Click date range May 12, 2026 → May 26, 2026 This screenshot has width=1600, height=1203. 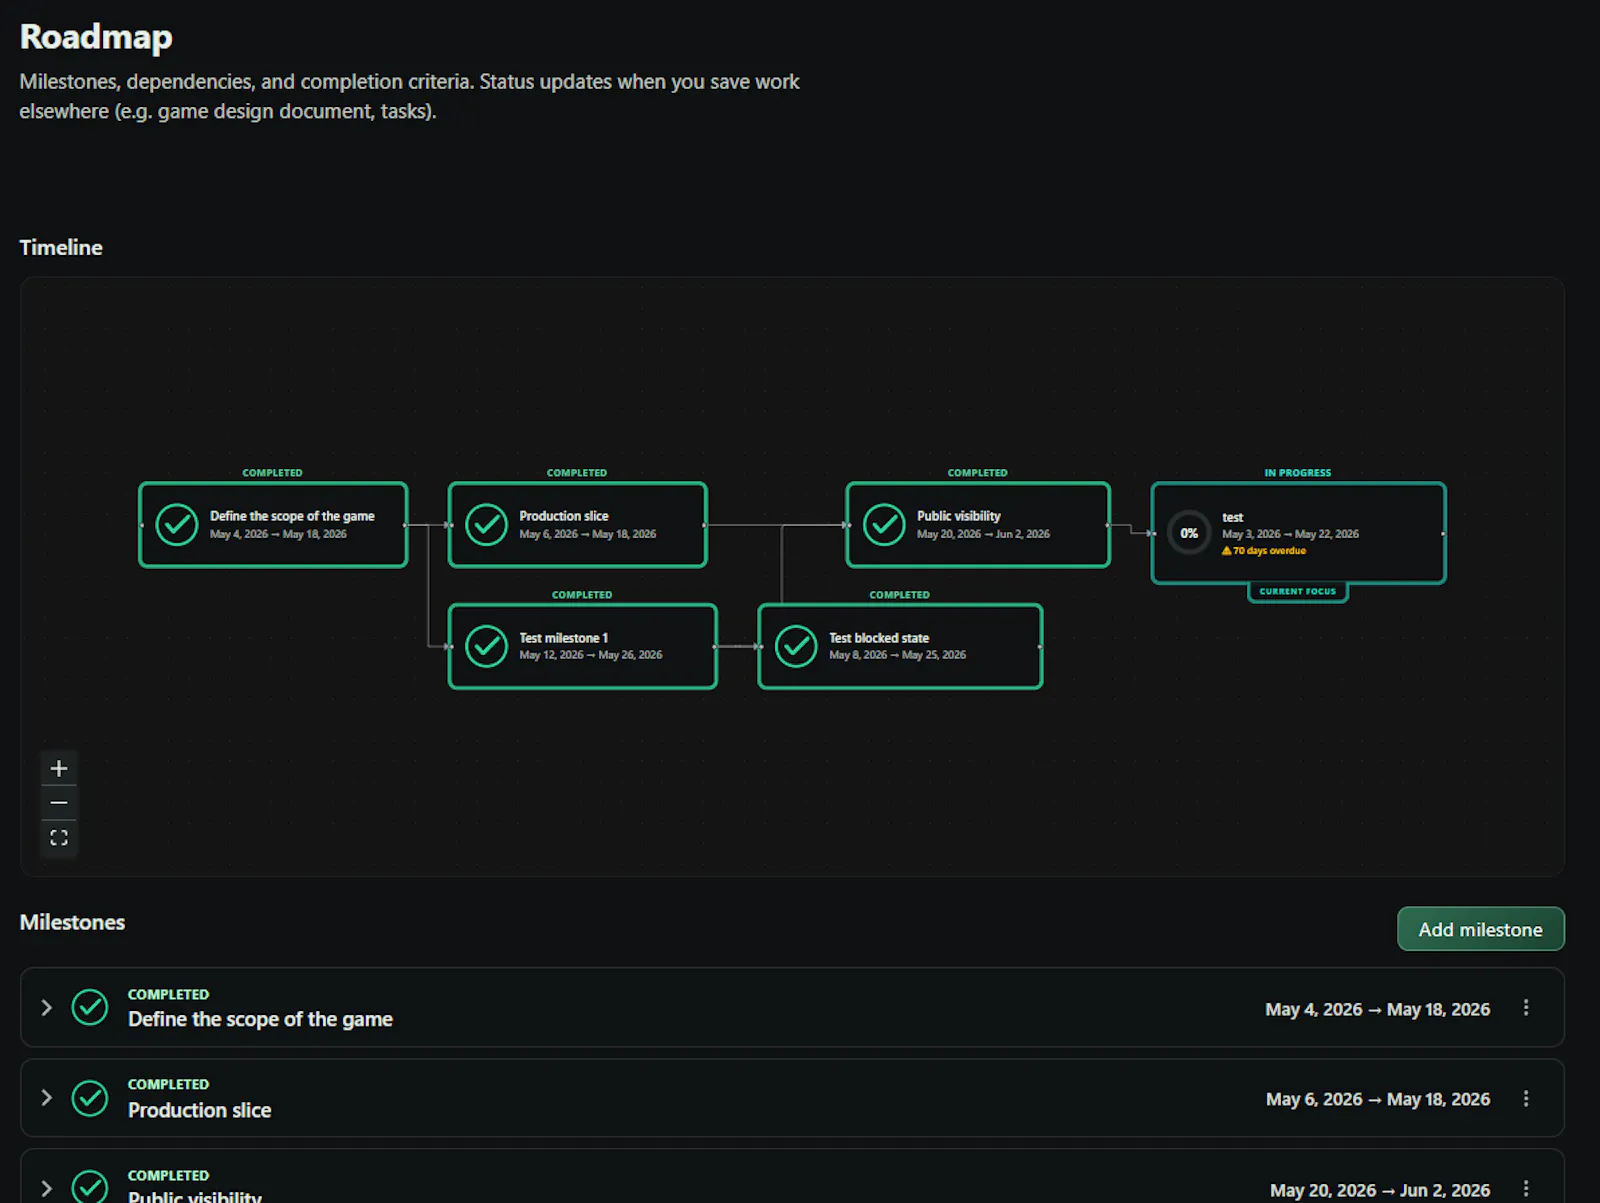(x=591, y=655)
